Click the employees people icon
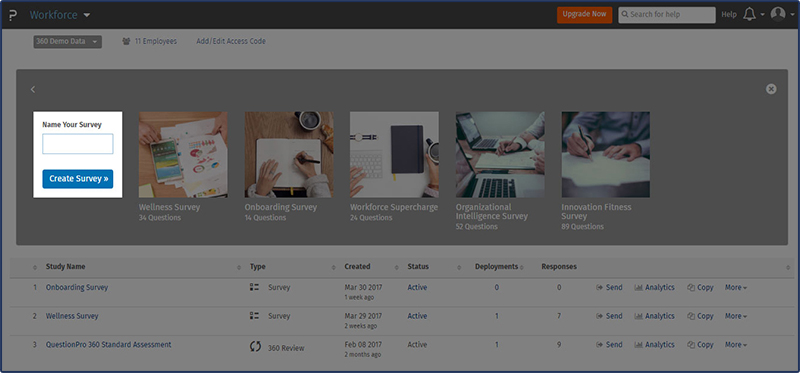Image resolution: width=800 pixels, height=373 pixels. [x=127, y=42]
